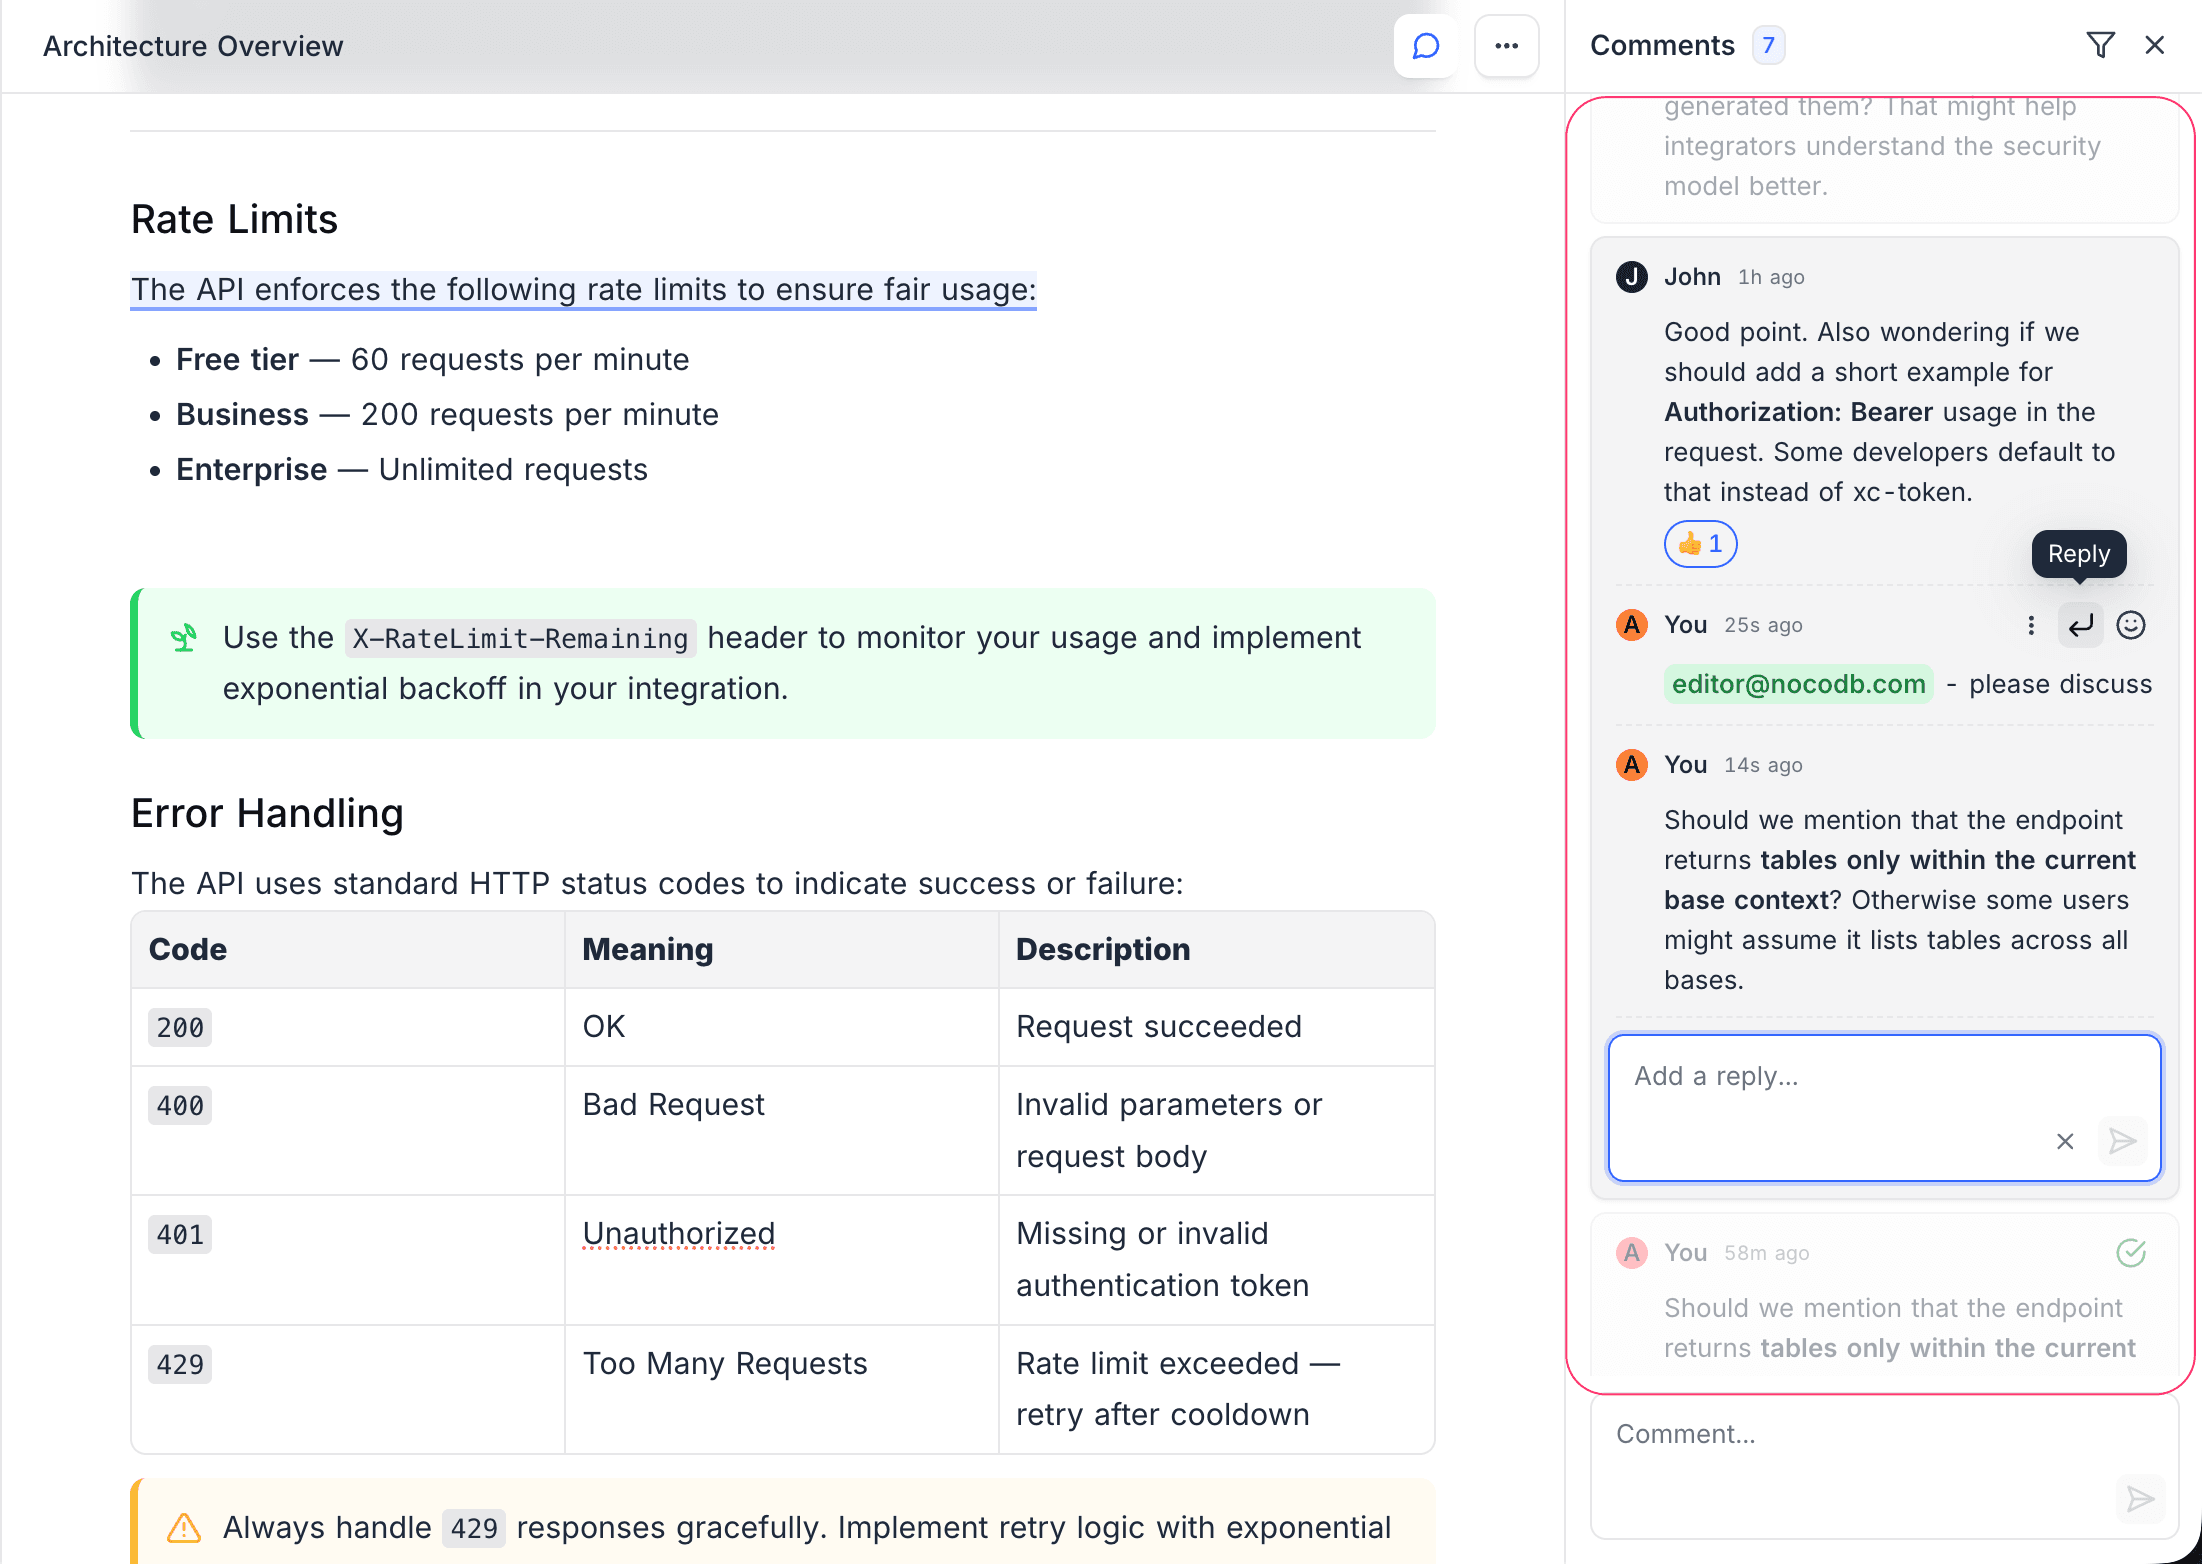This screenshot has height=1564, width=2202.
Task: Open emoji reaction picker on your comment
Action: point(2131,625)
